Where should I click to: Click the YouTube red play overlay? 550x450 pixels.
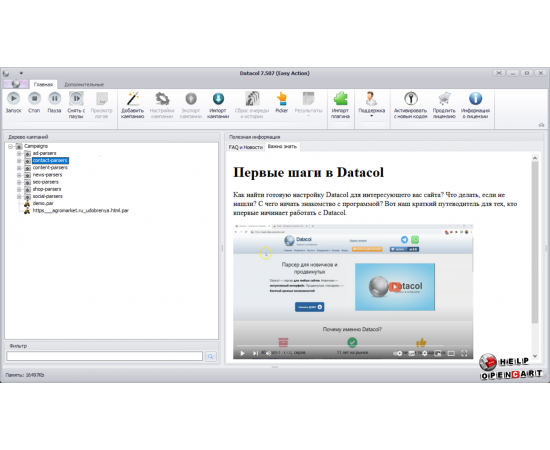click(x=395, y=287)
